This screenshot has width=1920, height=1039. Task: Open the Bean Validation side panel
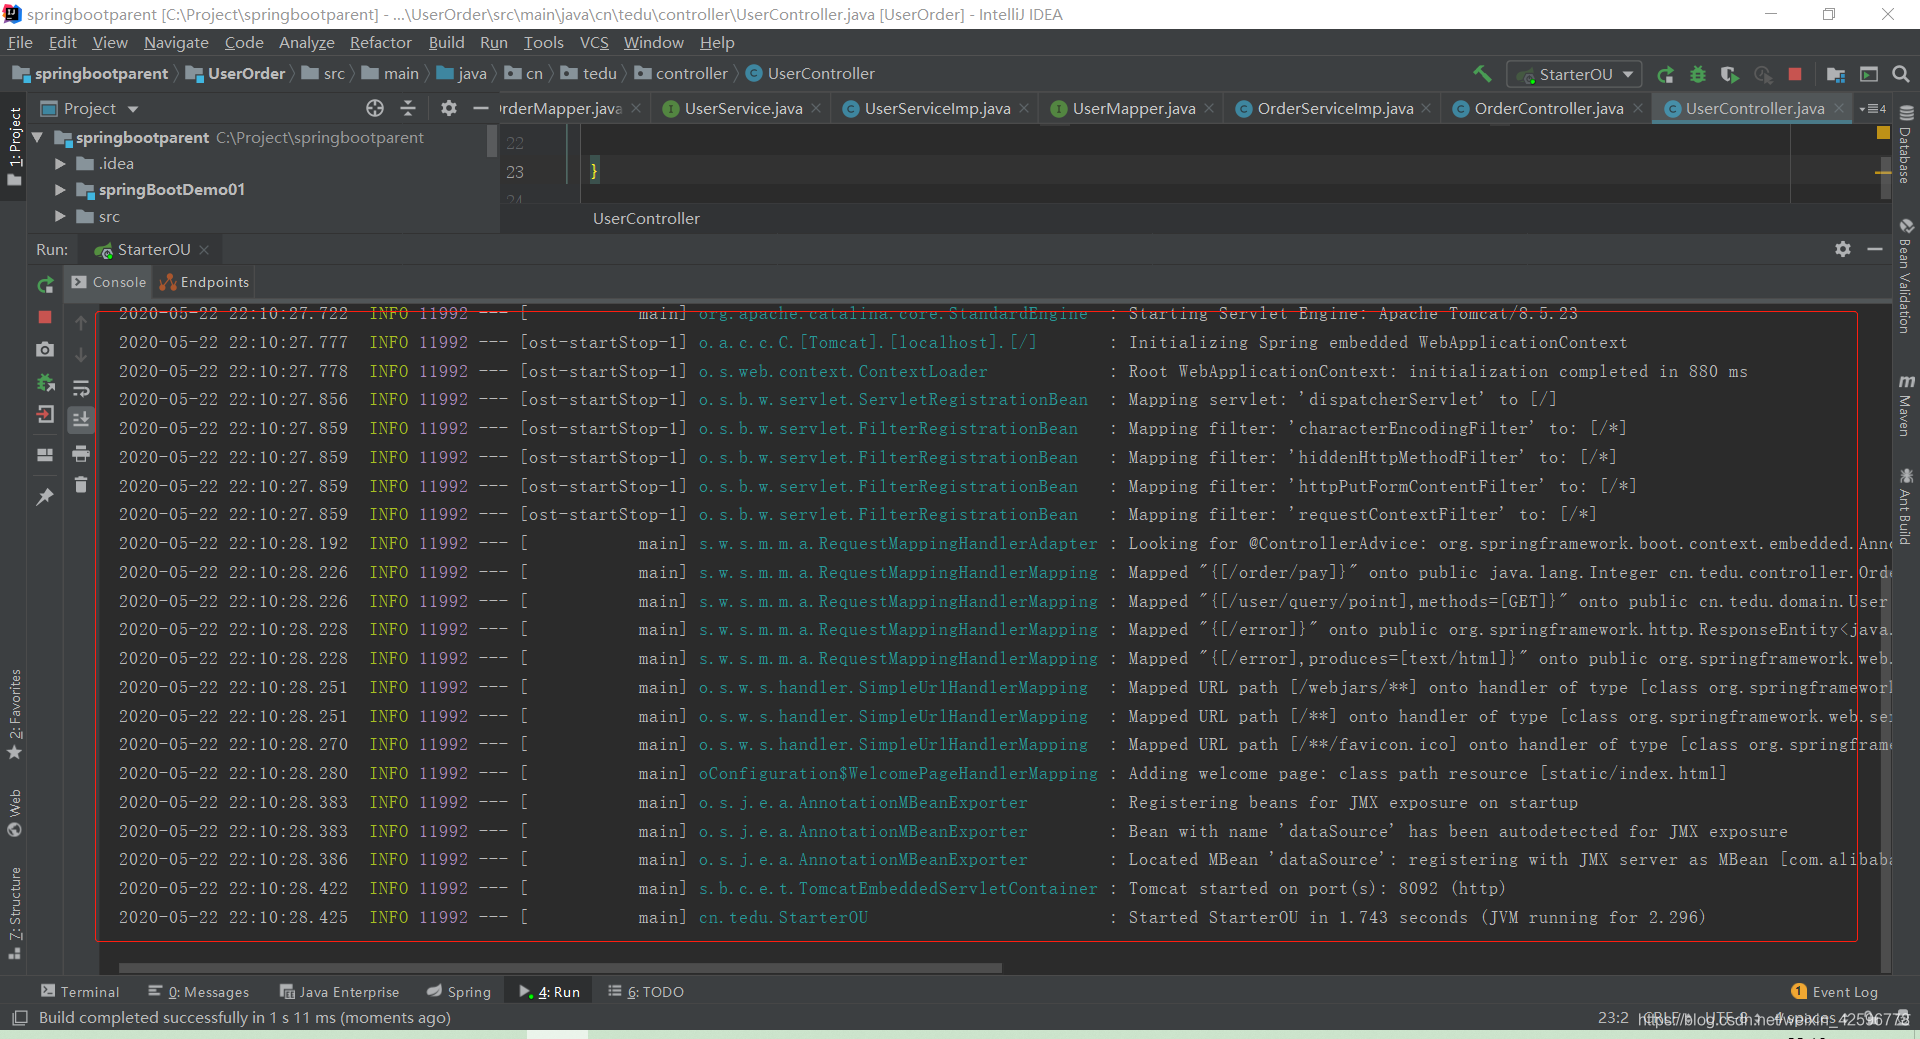click(x=1906, y=276)
